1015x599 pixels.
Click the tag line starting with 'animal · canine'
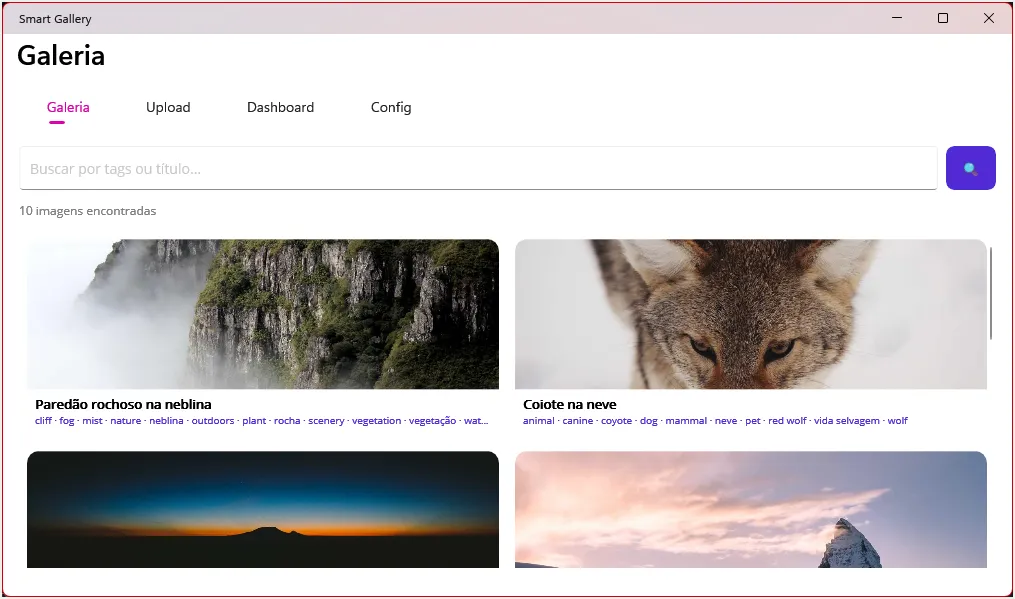(715, 421)
